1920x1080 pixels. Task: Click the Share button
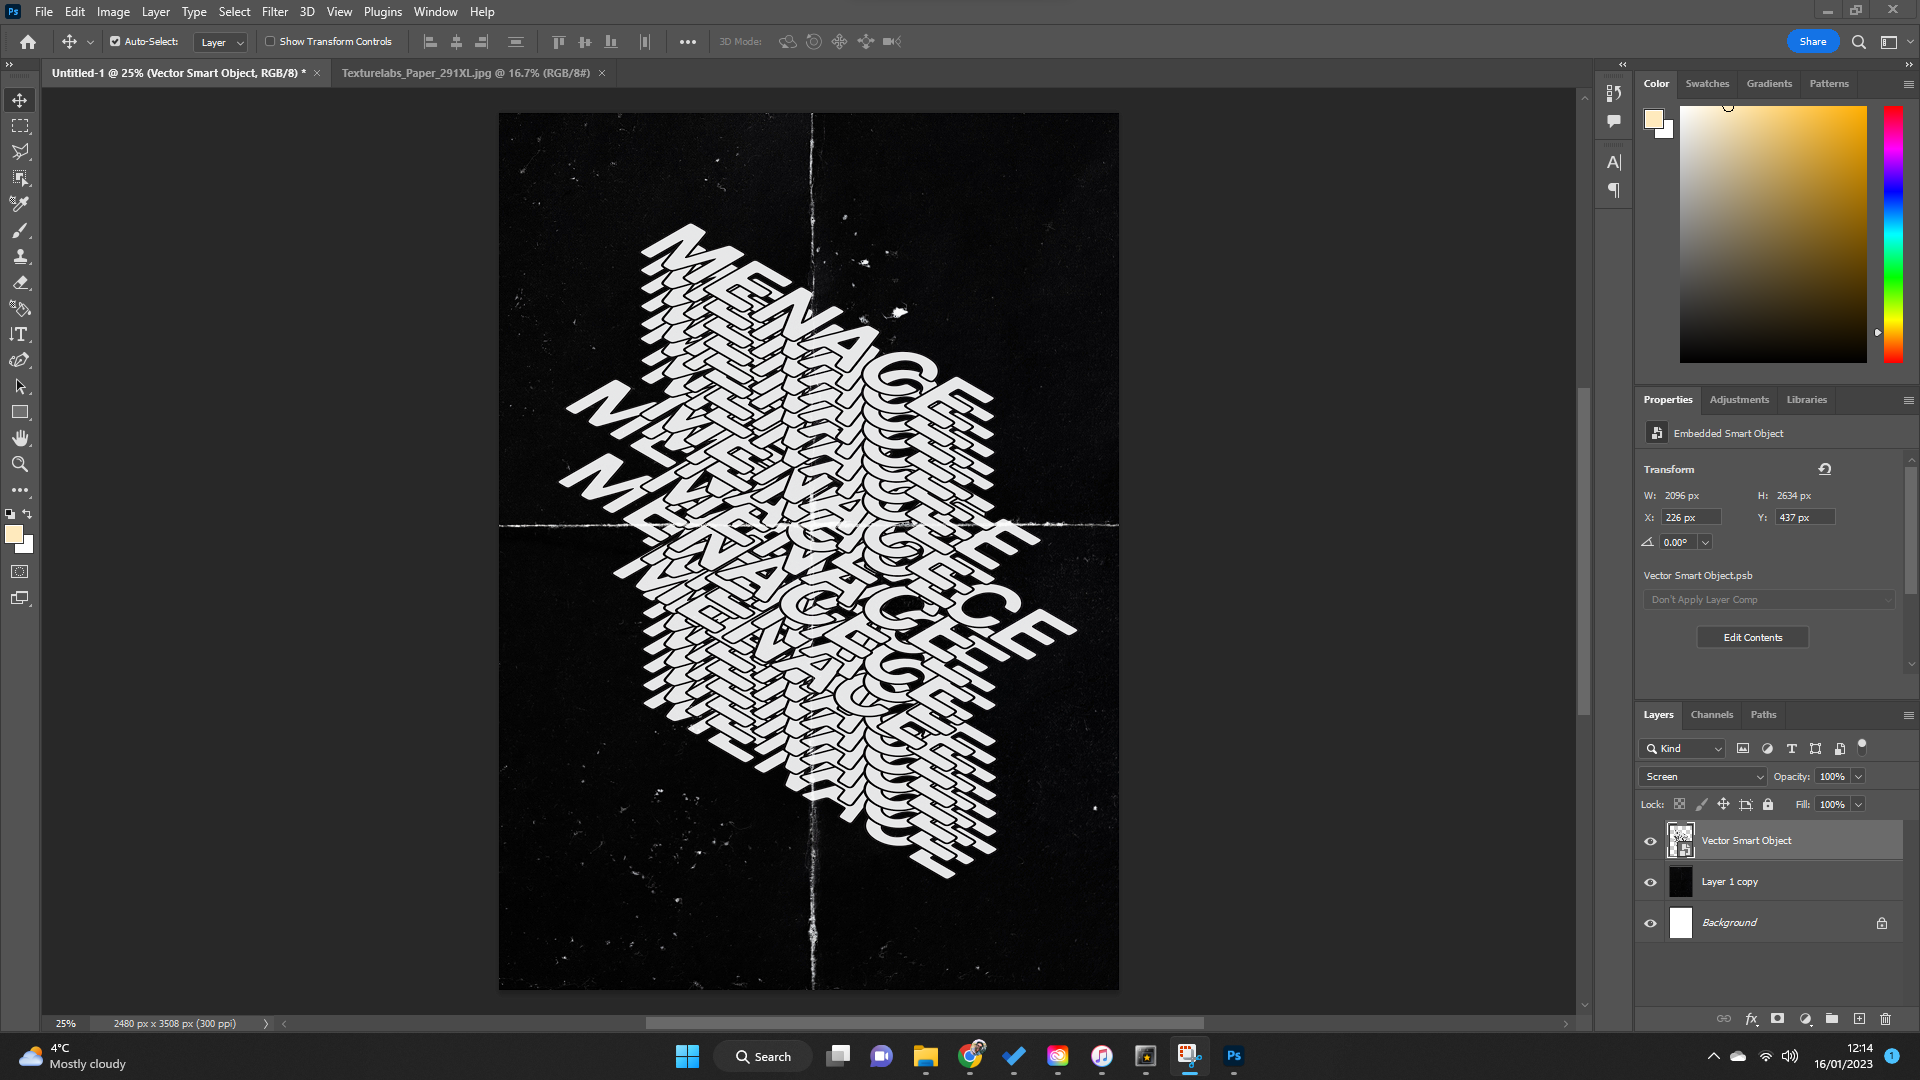[x=1812, y=41]
